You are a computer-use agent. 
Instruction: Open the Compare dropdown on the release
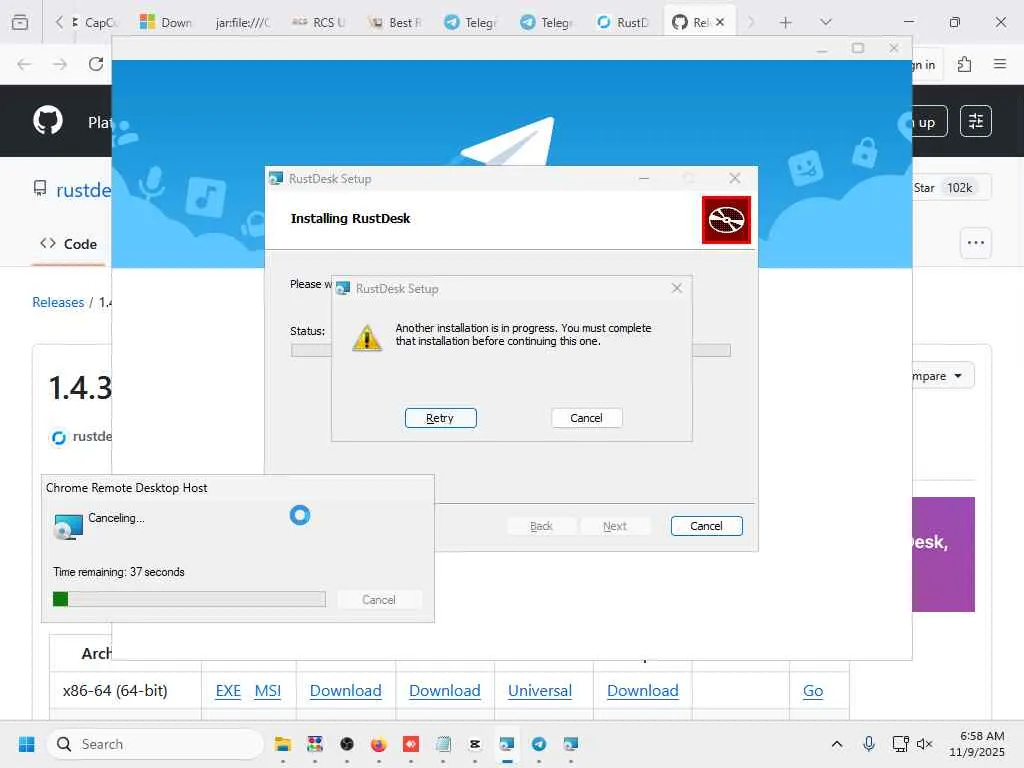[x=943, y=376]
